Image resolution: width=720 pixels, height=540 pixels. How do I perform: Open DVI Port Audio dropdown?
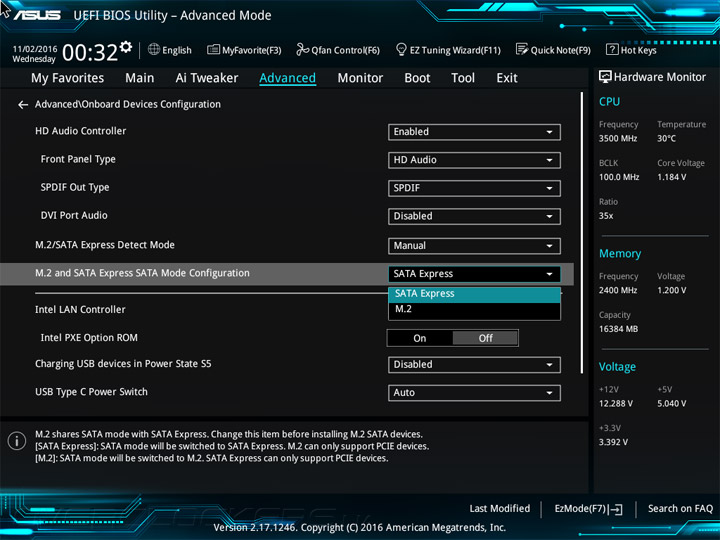pos(474,216)
